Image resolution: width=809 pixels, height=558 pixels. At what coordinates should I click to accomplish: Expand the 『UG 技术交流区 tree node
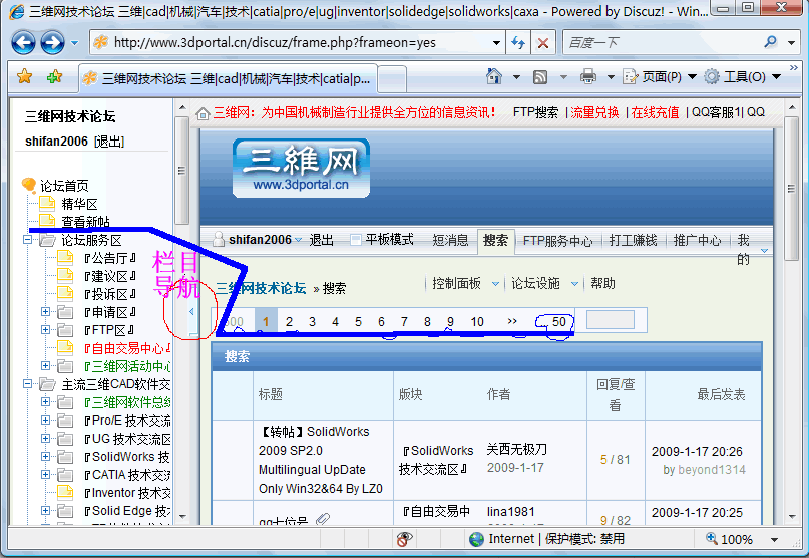pyautogui.click(x=45, y=438)
